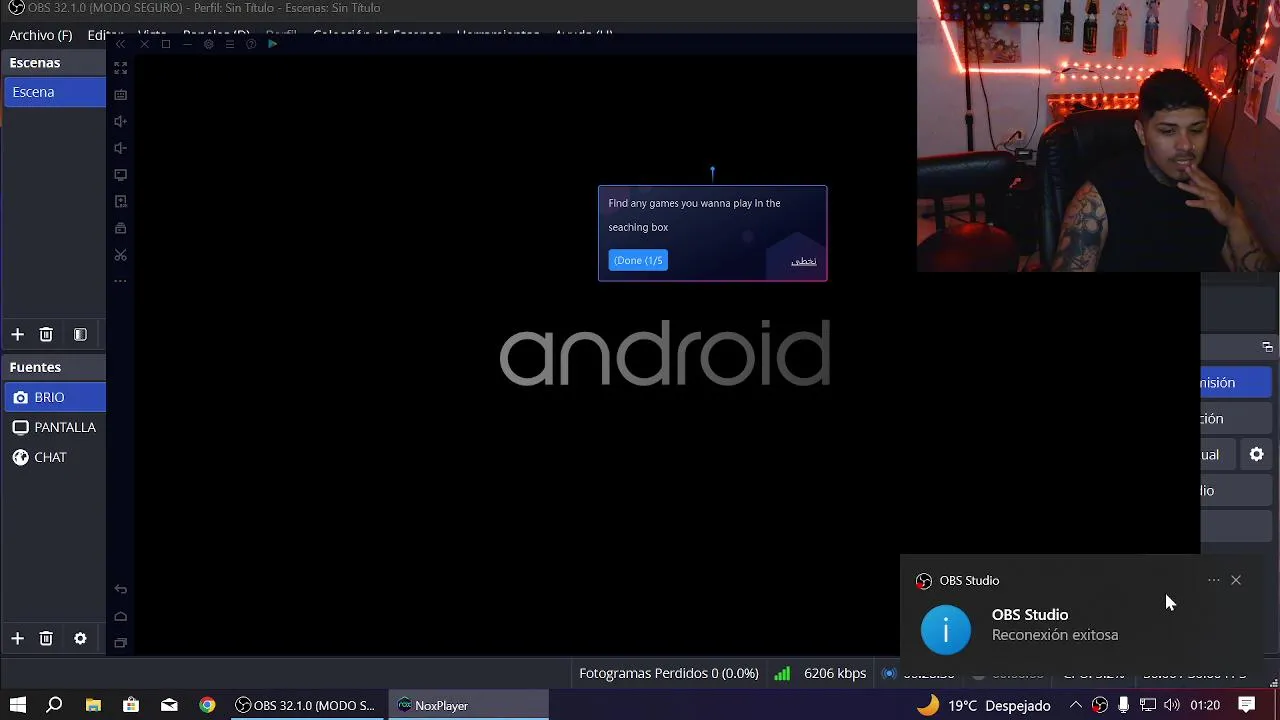Image resolution: width=1280 pixels, height=720 pixels.
Task: Click the partially hidden transmission button in OBS controls
Action: click(1236, 382)
